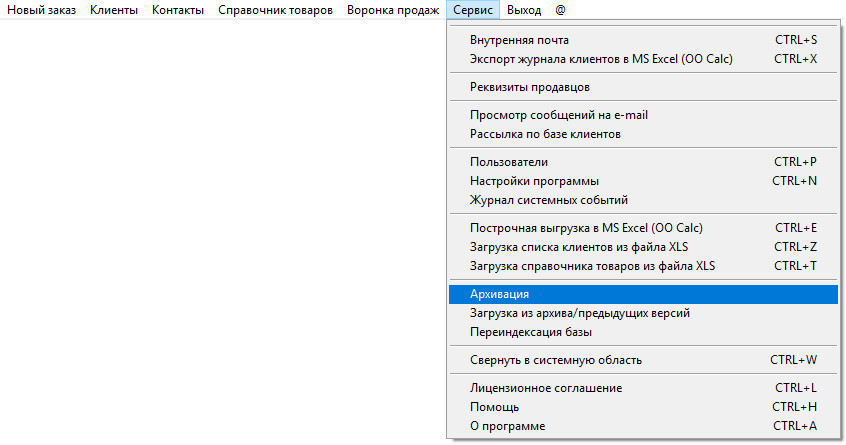Viewport: 846px width, 445px height.
Task: Click the @ menu bar item
Action: (x=560, y=10)
